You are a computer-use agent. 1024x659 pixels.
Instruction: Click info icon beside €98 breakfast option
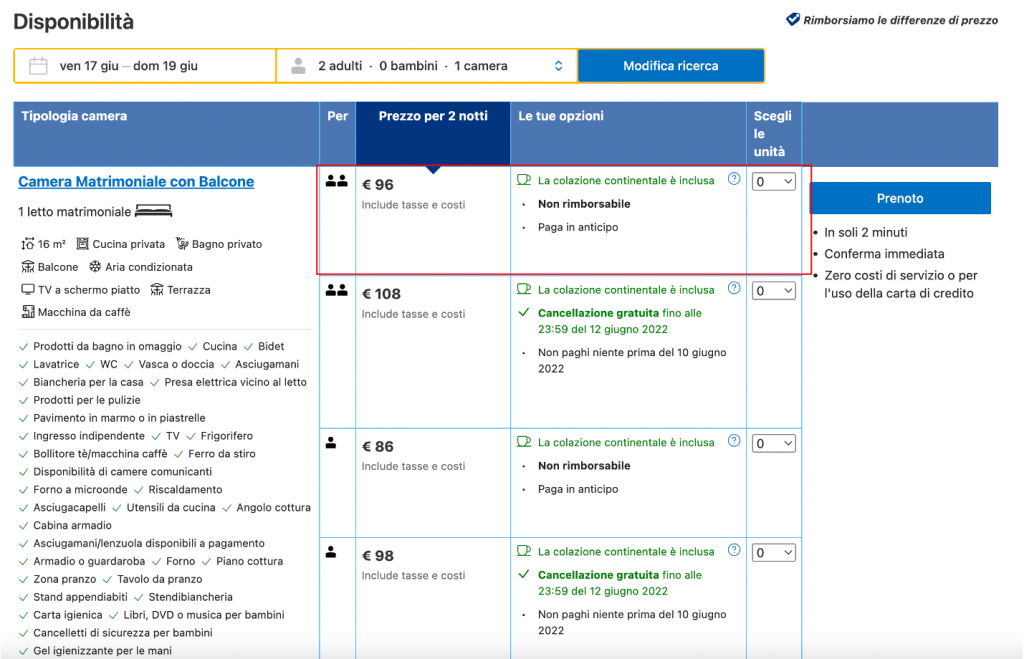(x=734, y=550)
